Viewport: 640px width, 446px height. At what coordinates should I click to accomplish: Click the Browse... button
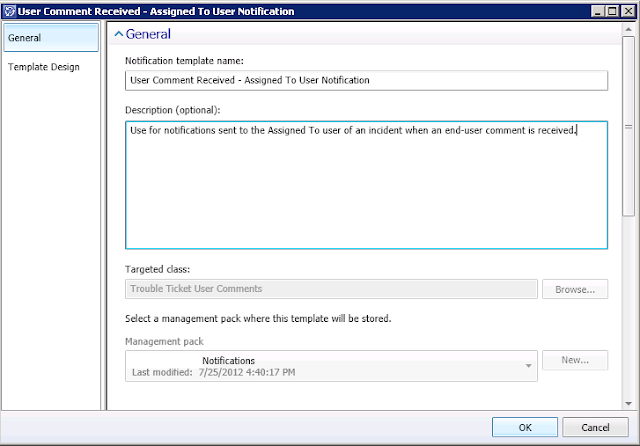pyautogui.click(x=575, y=289)
